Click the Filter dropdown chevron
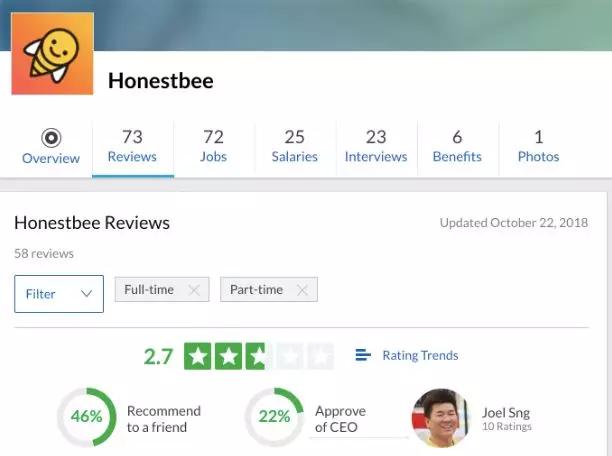The width and height of the screenshot is (612, 456). tap(86, 294)
